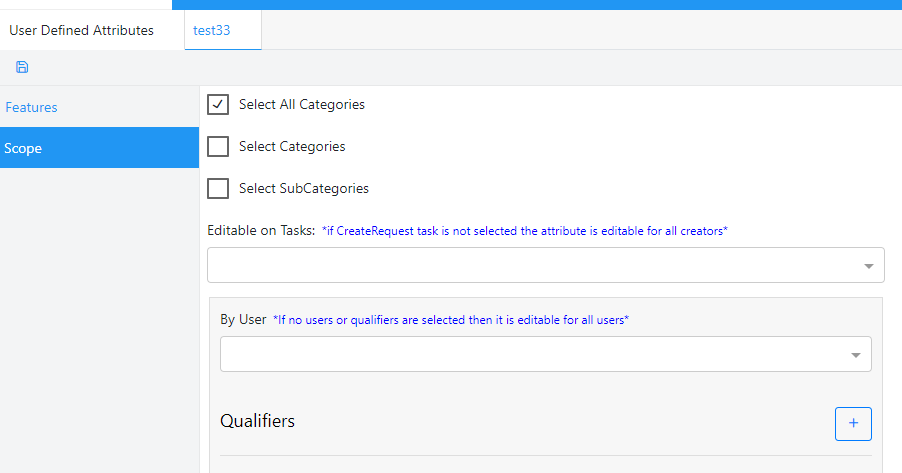Image resolution: width=902 pixels, height=473 pixels.
Task: Click the Select SubCategories label text
Action: pos(303,188)
